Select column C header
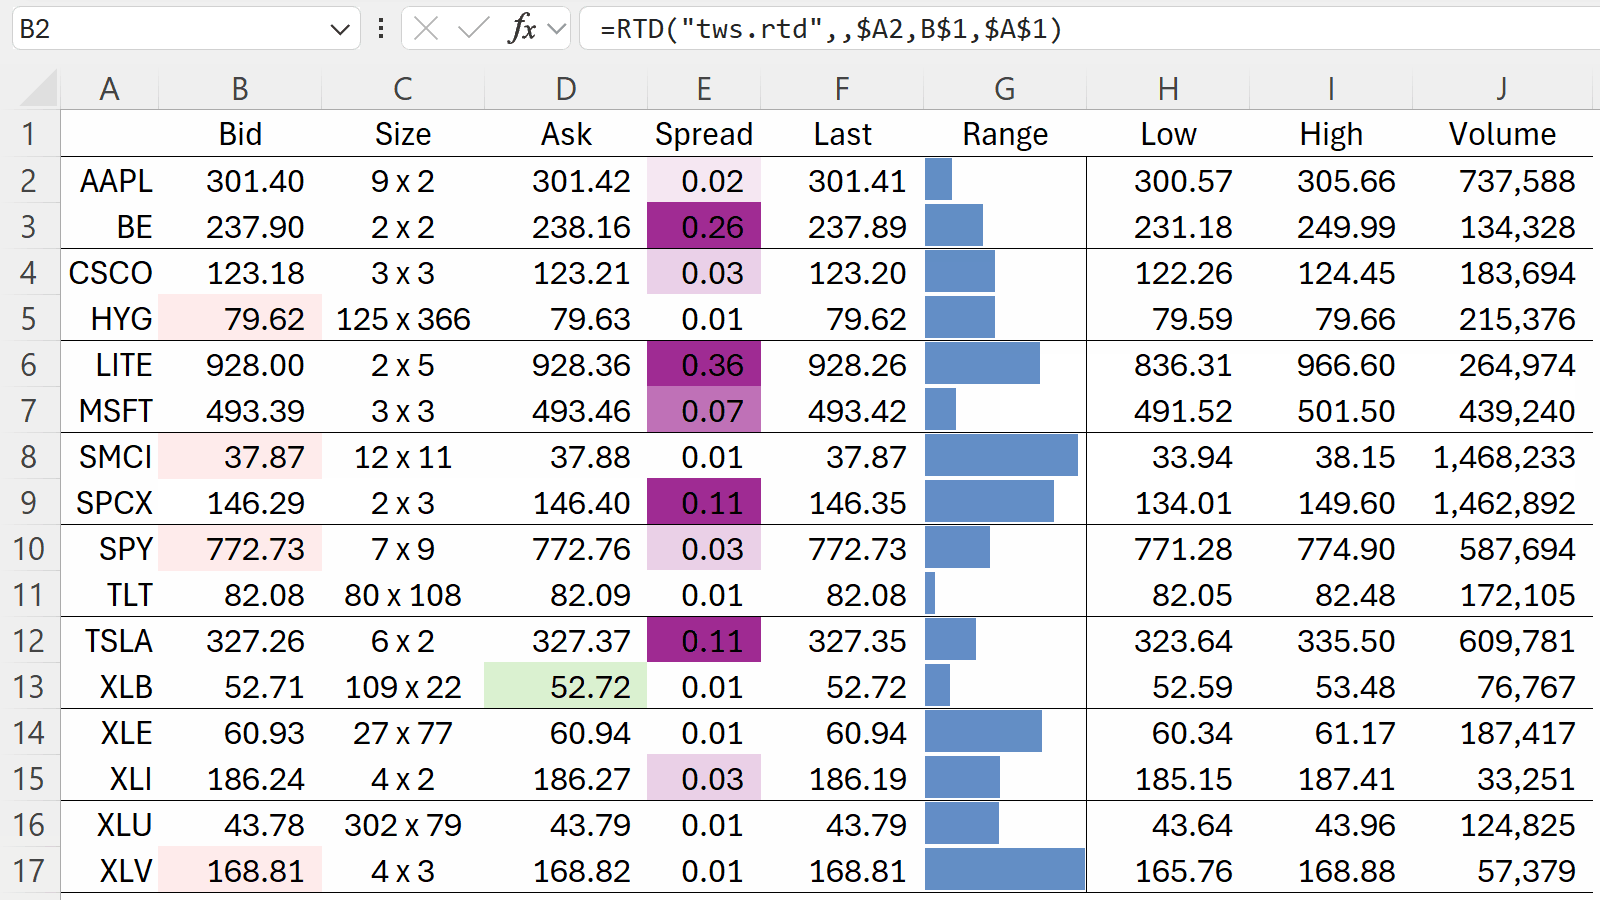This screenshot has width=1600, height=900. [403, 89]
